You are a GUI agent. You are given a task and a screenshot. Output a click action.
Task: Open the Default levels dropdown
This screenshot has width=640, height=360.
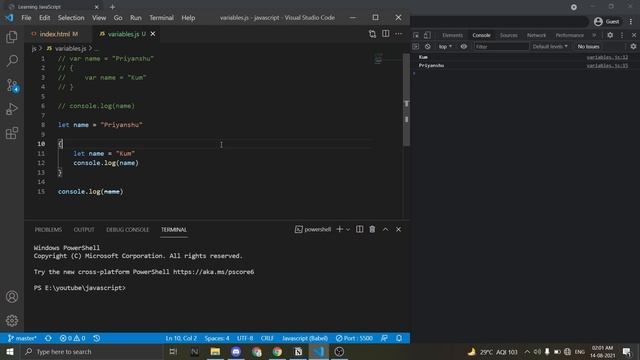[x=550, y=47]
